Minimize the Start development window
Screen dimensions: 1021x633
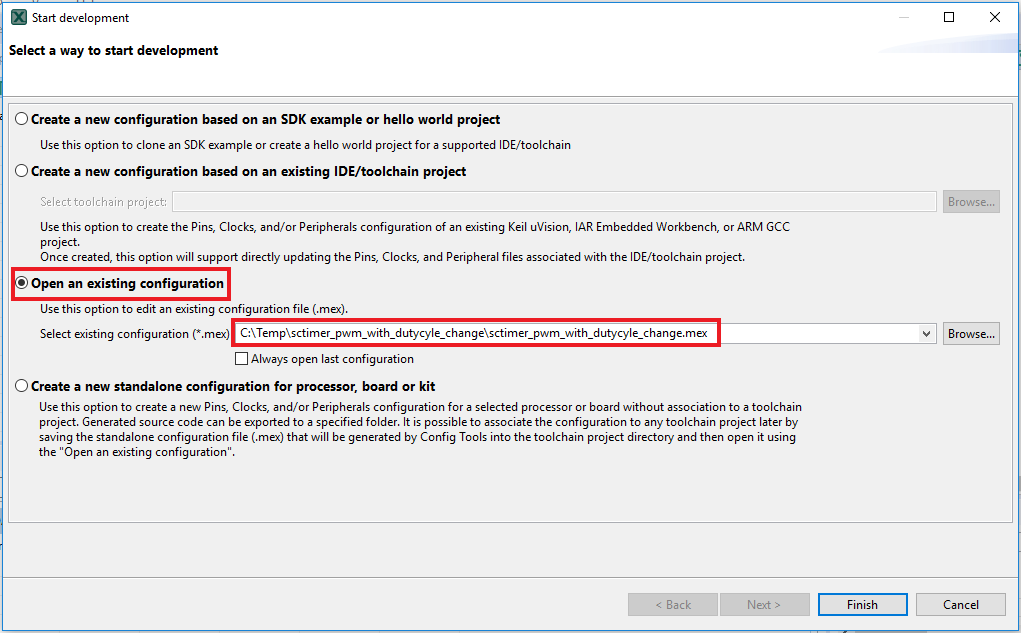pos(903,18)
